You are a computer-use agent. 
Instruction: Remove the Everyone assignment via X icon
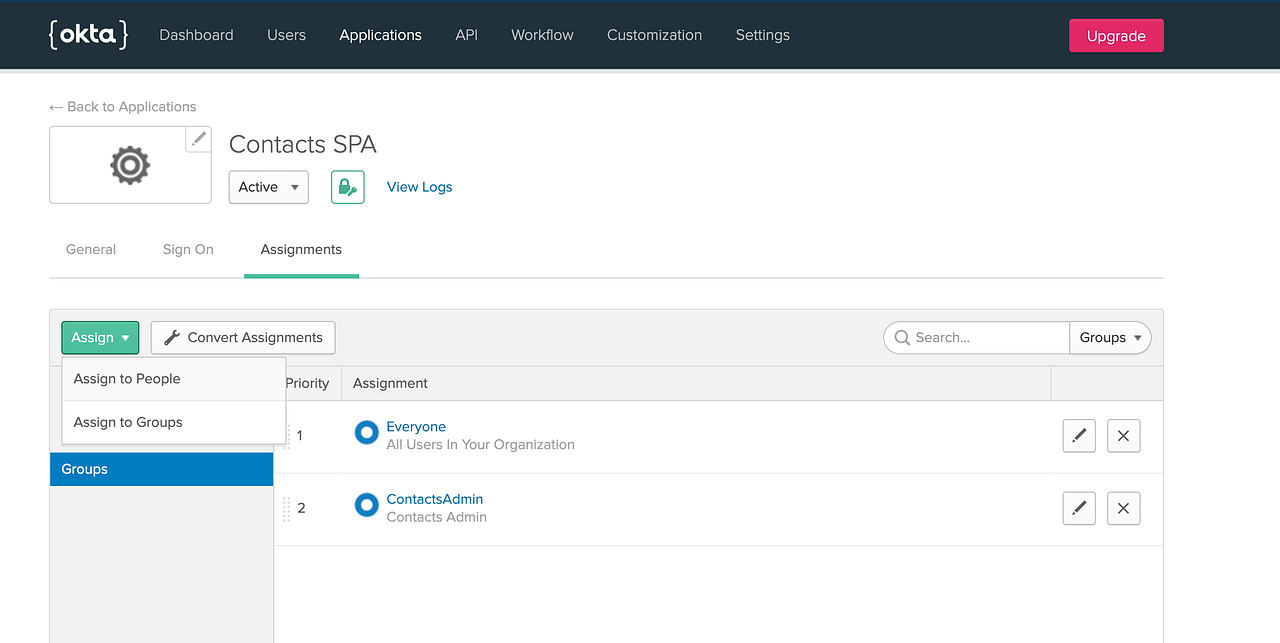(1123, 435)
